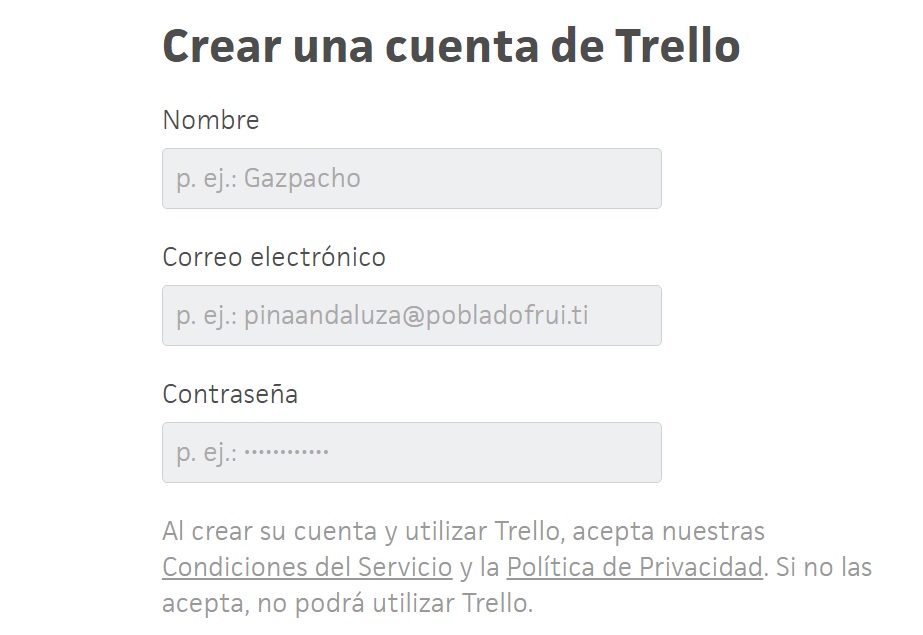Click "p. ej.:" prefix in Nombre field

pos(206,179)
